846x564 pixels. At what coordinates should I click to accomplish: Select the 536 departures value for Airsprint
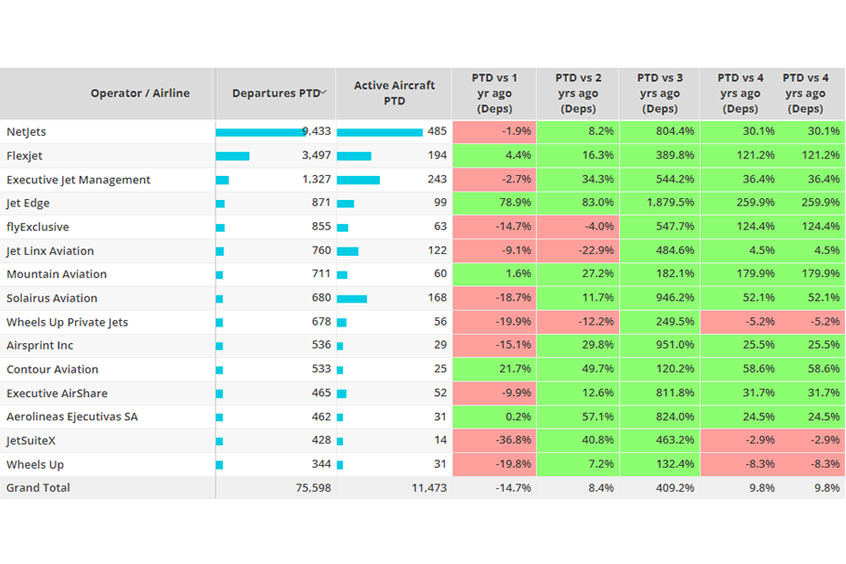coord(321,345)
